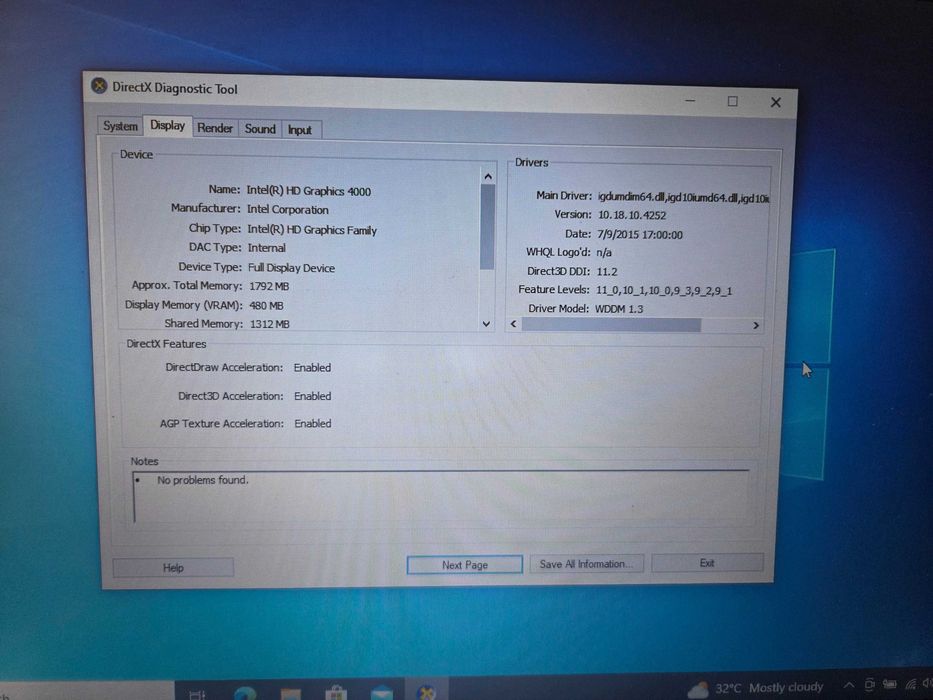Click the Feature Levels value list
Screen dimensions: 933x700
pyautogui.click(x=664, y=290)
